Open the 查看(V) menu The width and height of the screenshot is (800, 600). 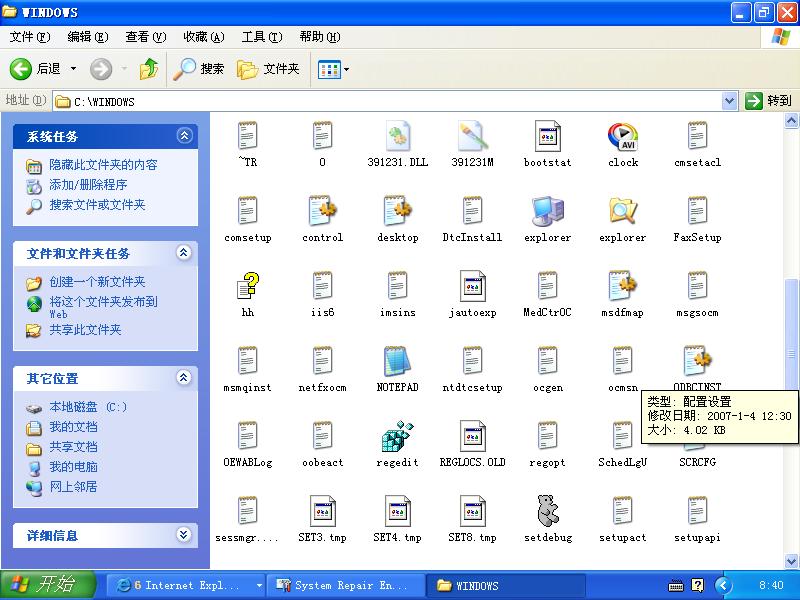pyautogui.click(x=146, y=37)
